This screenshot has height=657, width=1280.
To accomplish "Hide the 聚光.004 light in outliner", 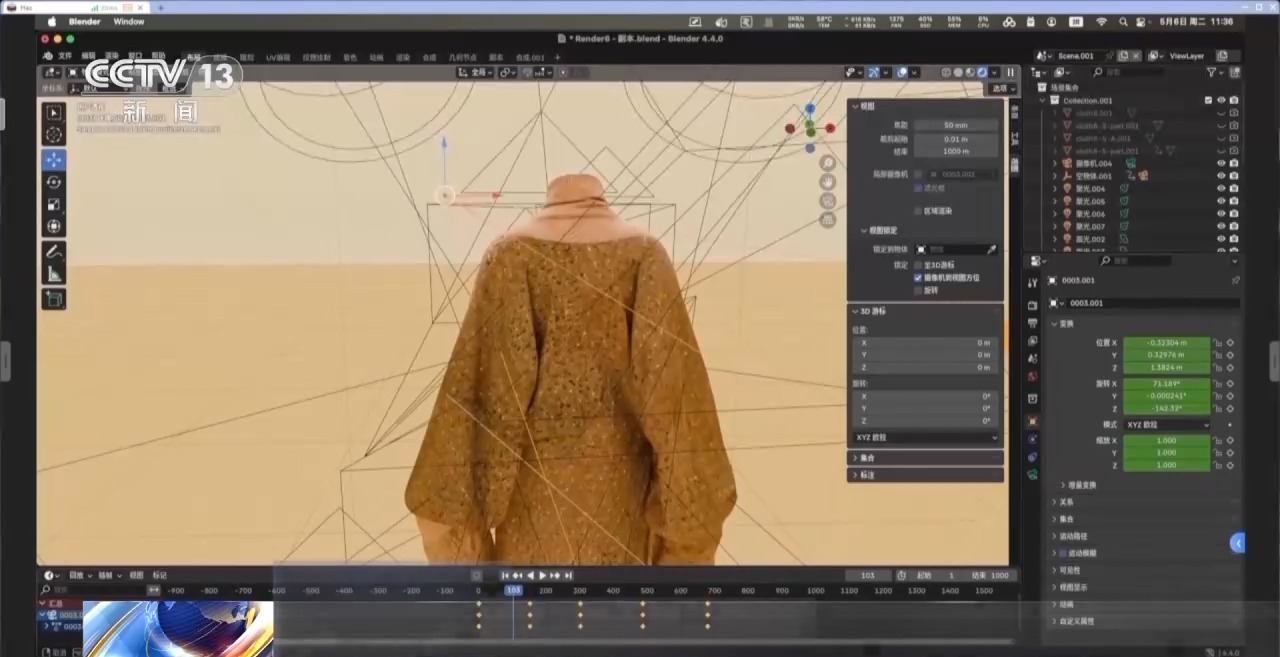I will coord(1220,189).
